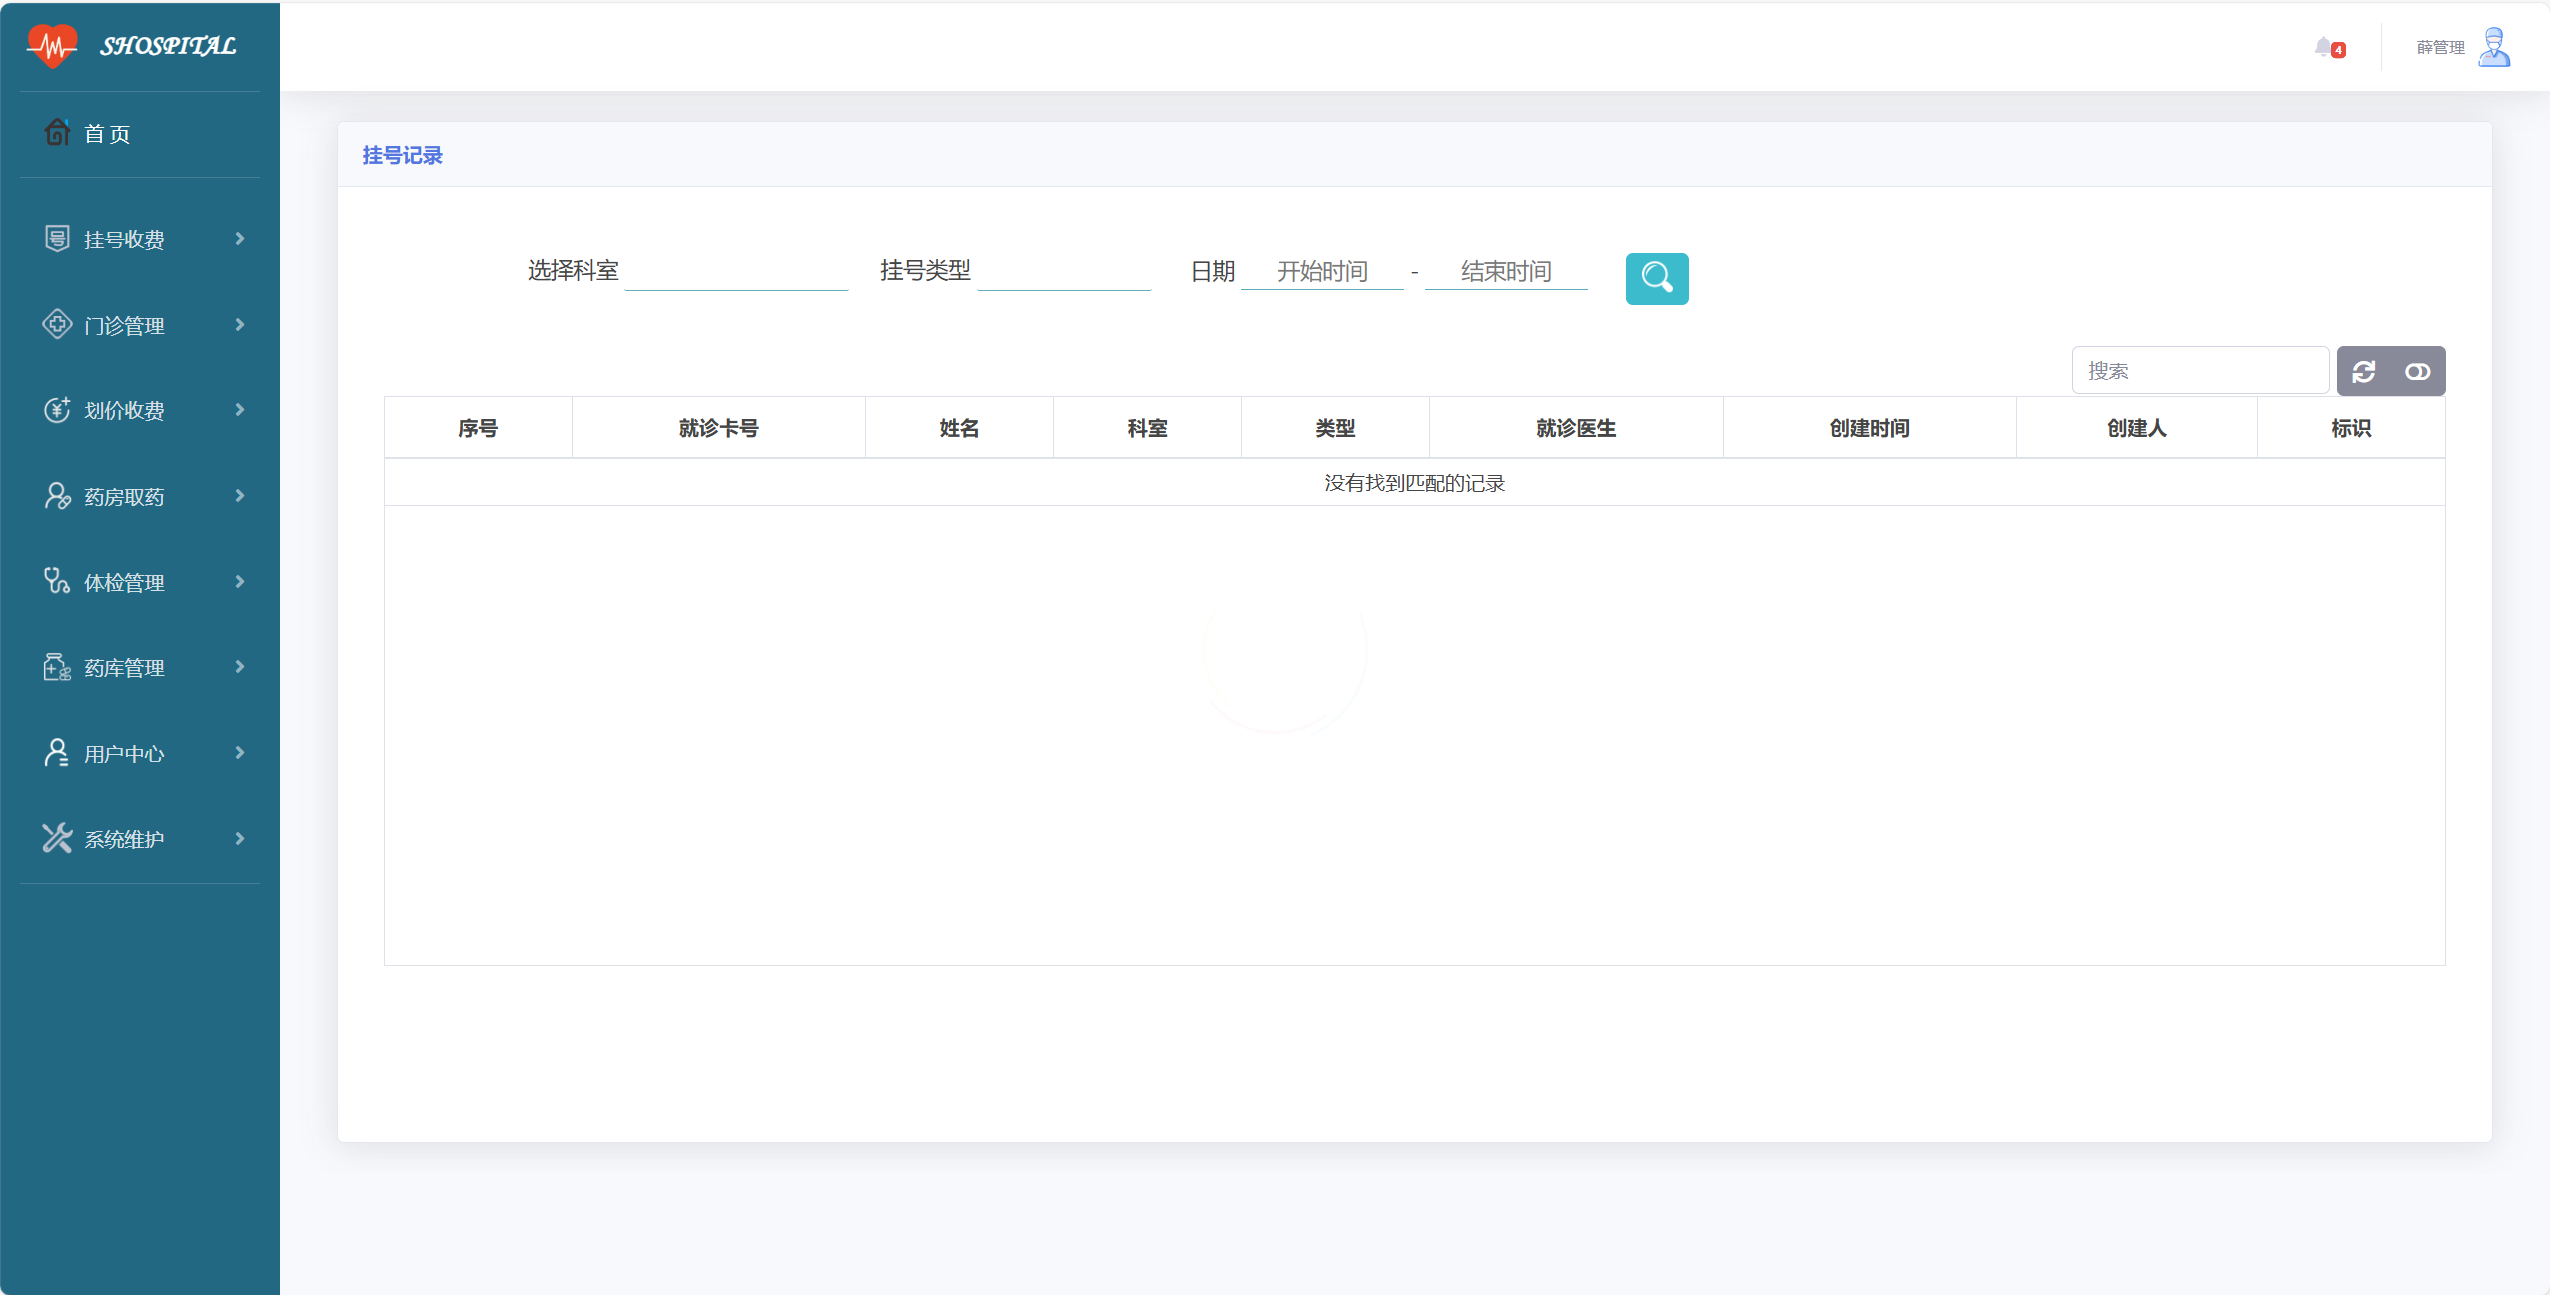Click the 药房取药 person icon
Image resolution: width=2550 pixels, height=1295 pixels.
[x=57, y=496]
